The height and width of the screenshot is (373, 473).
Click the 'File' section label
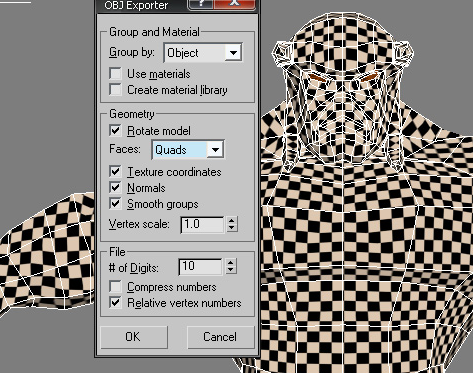click(117, 252)
